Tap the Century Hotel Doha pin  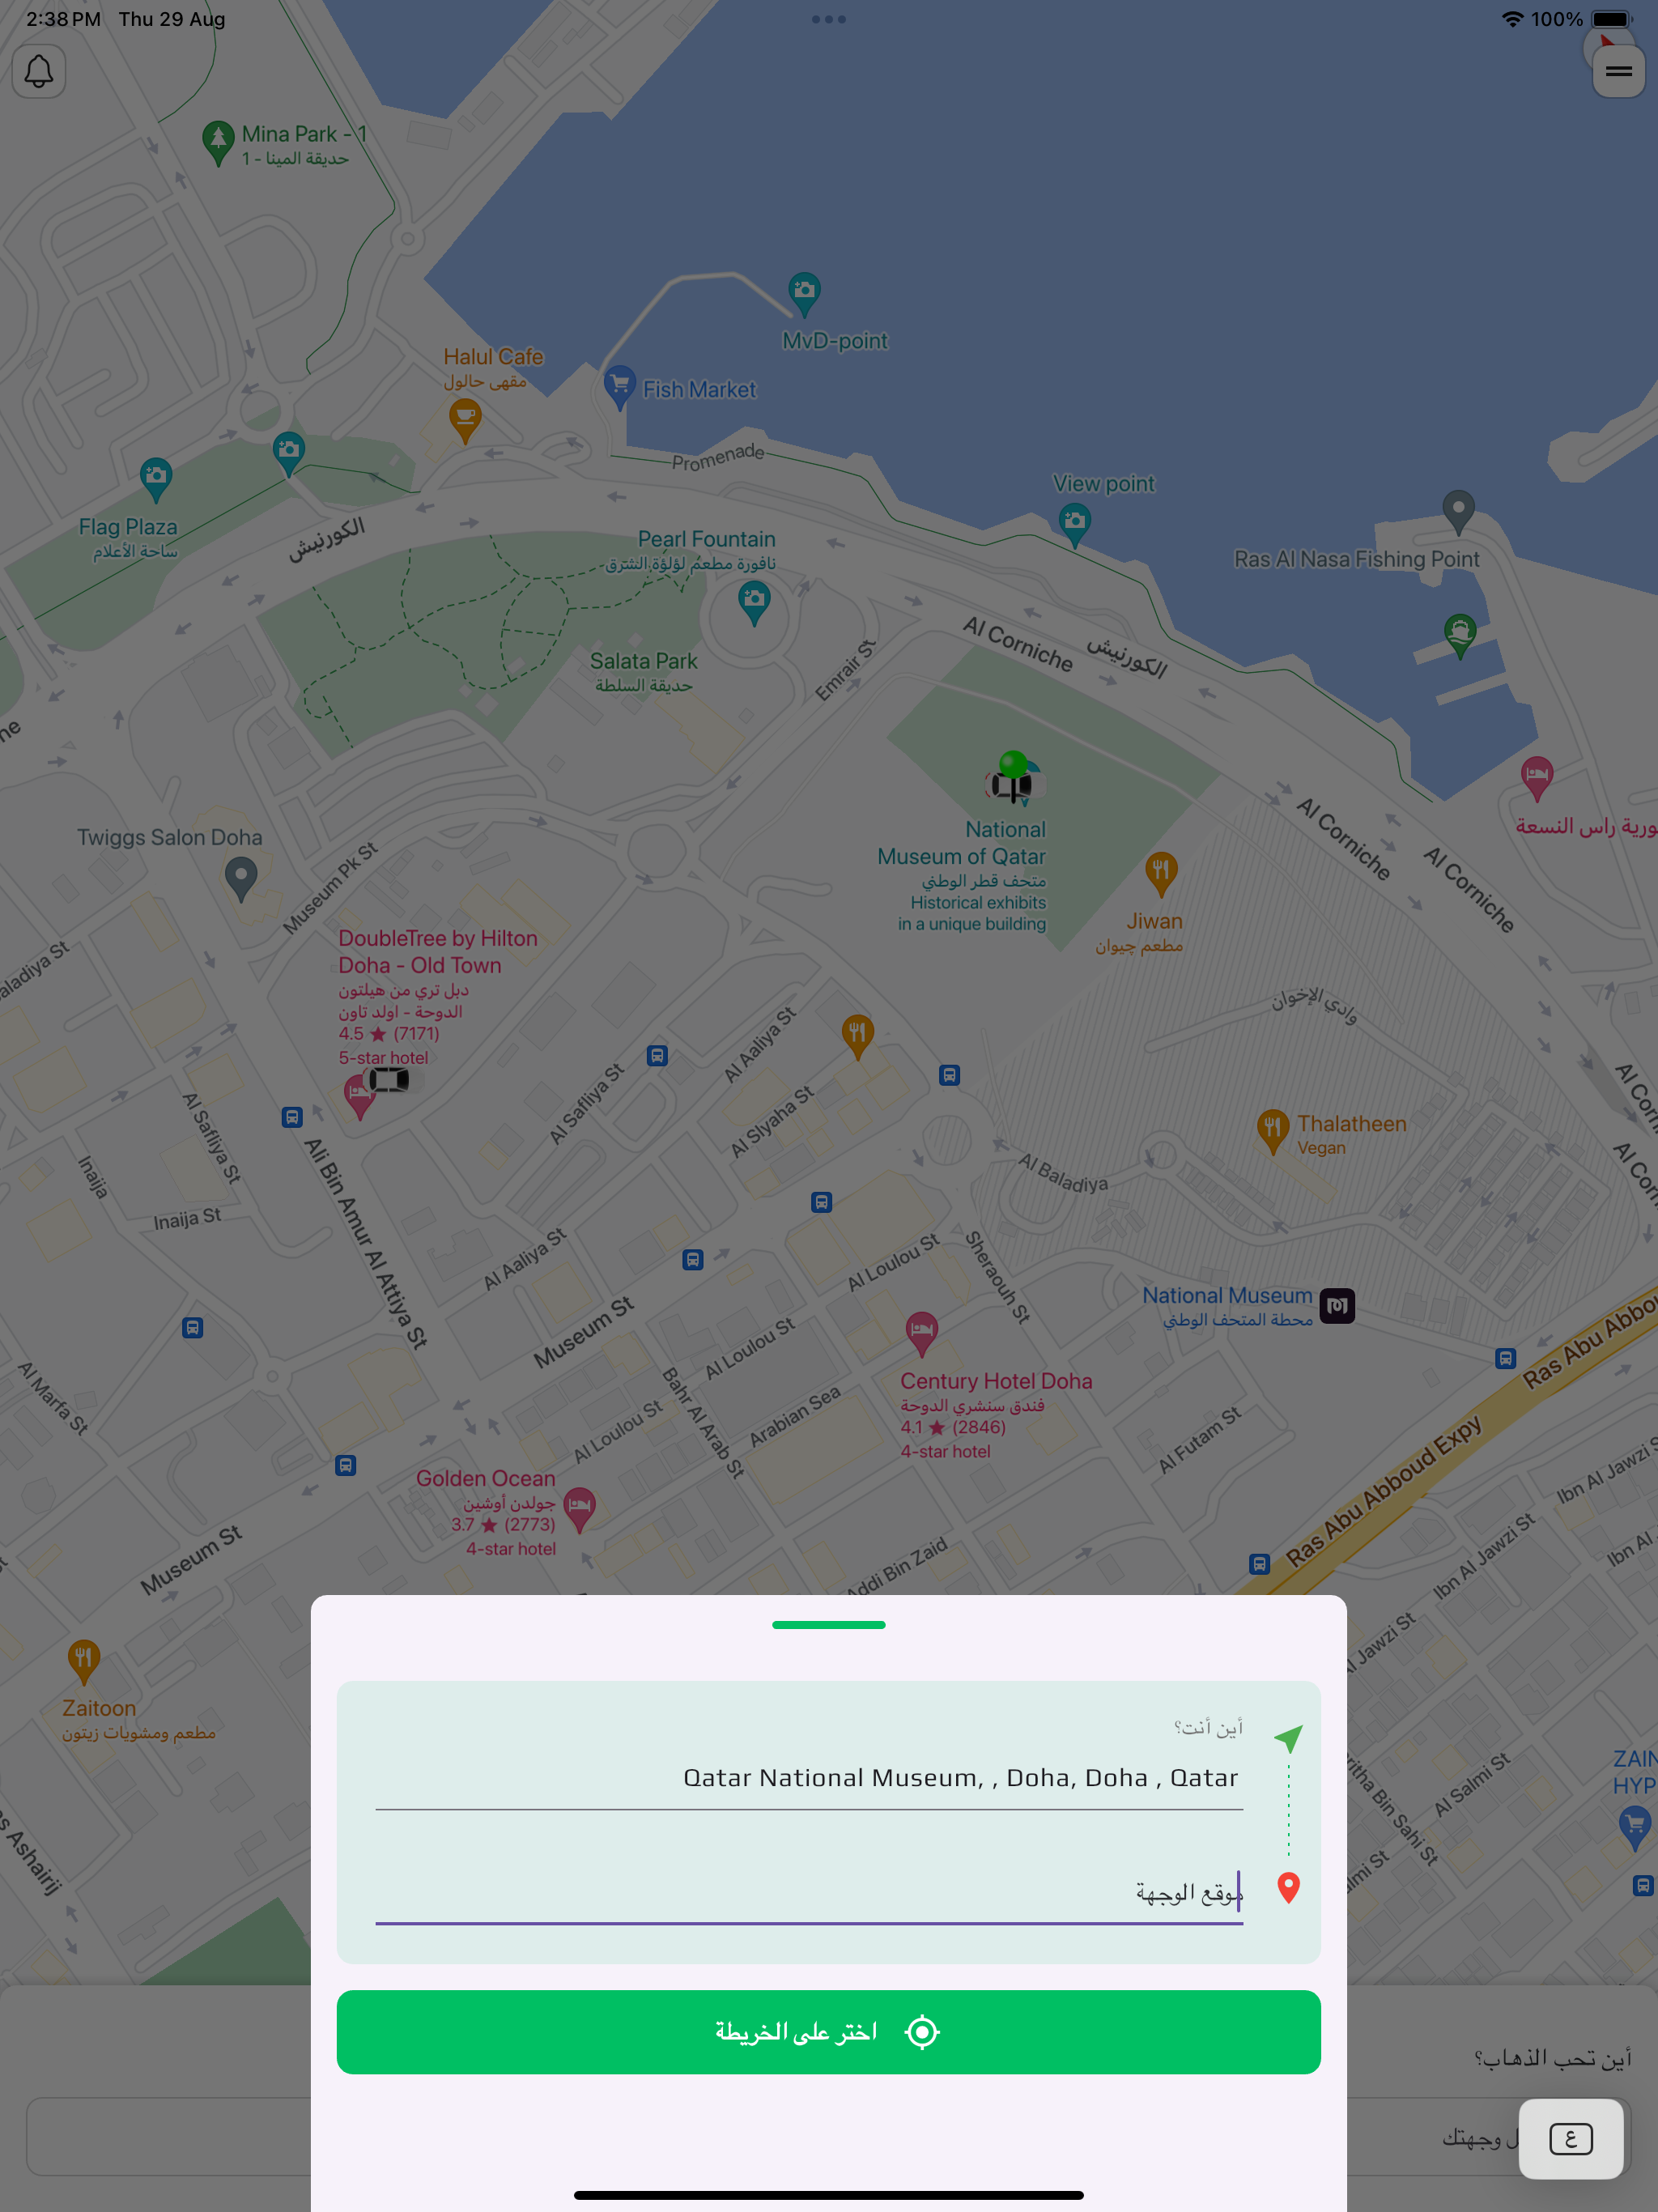tap(922, 1334)
